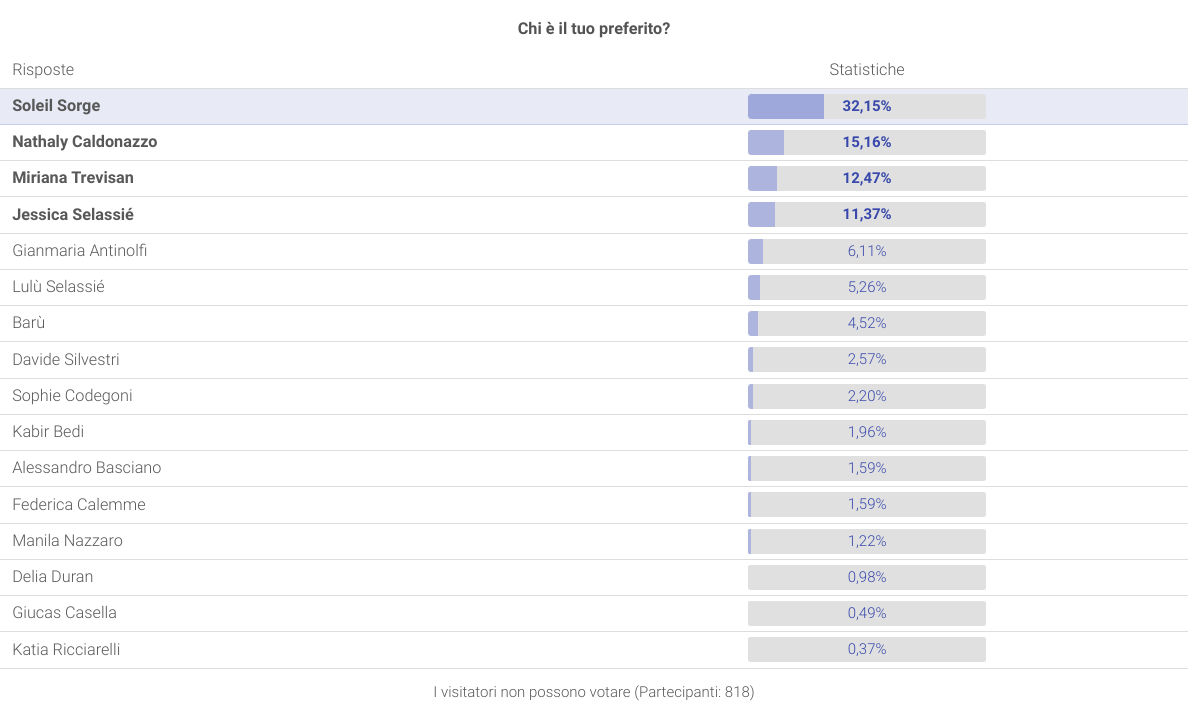Click the Sophie Codegoni entry
The width and height of the screenshot is (1194, 712).
point(72,395)
